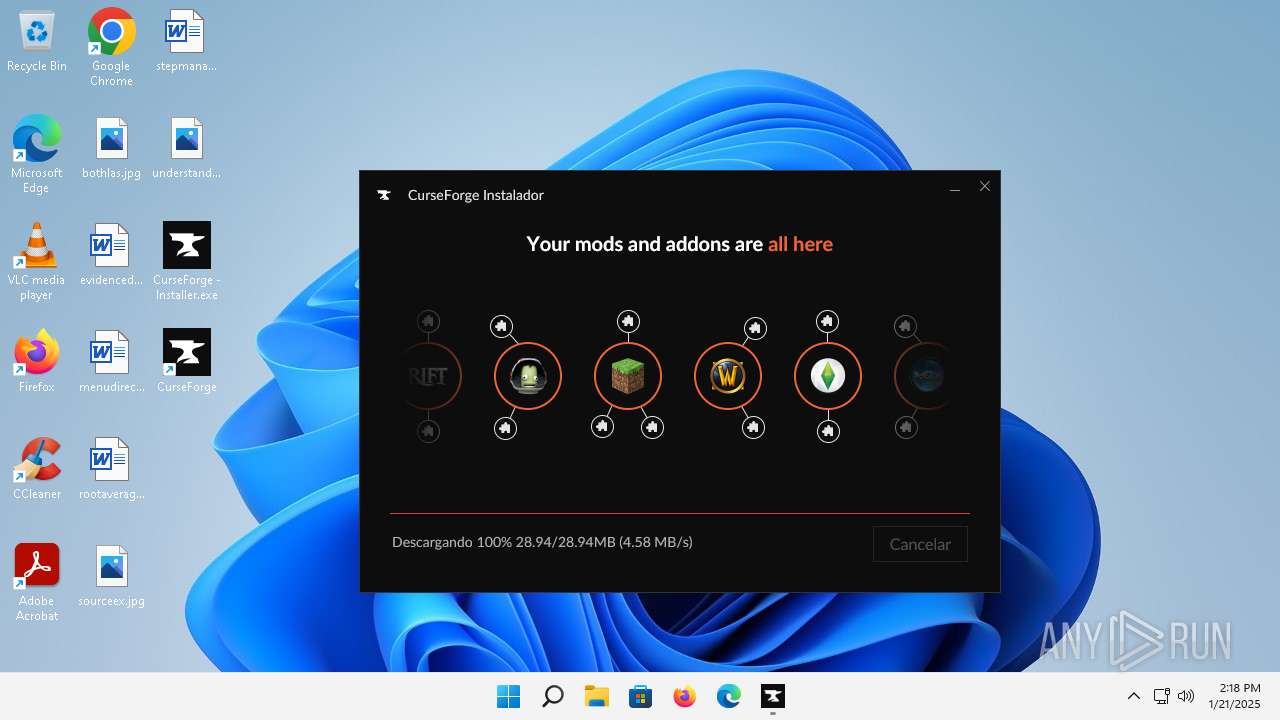Click the Sims plumbob game icon
Image resolution: width=1280 pixels, height=720 pixels.
point(828,376)
